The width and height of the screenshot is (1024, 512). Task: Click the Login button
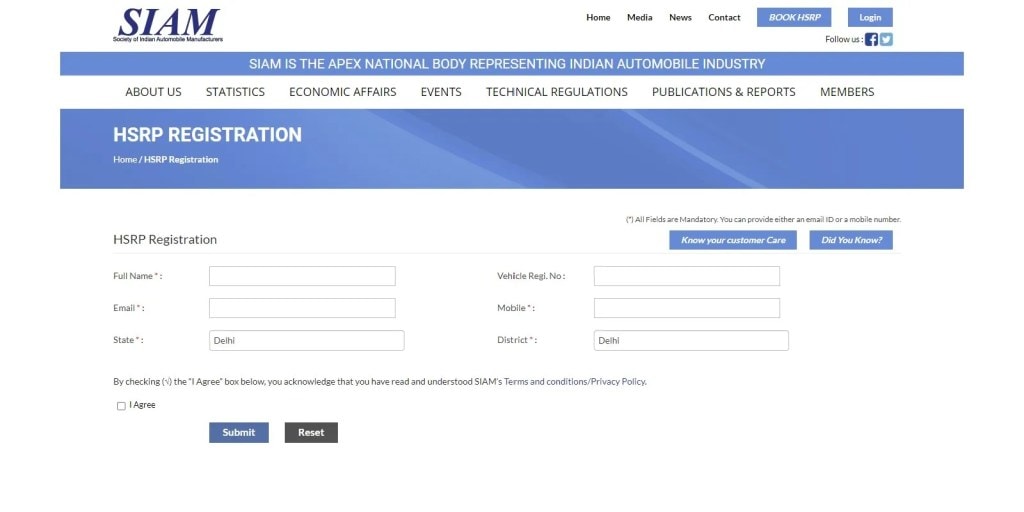point(870,18)
